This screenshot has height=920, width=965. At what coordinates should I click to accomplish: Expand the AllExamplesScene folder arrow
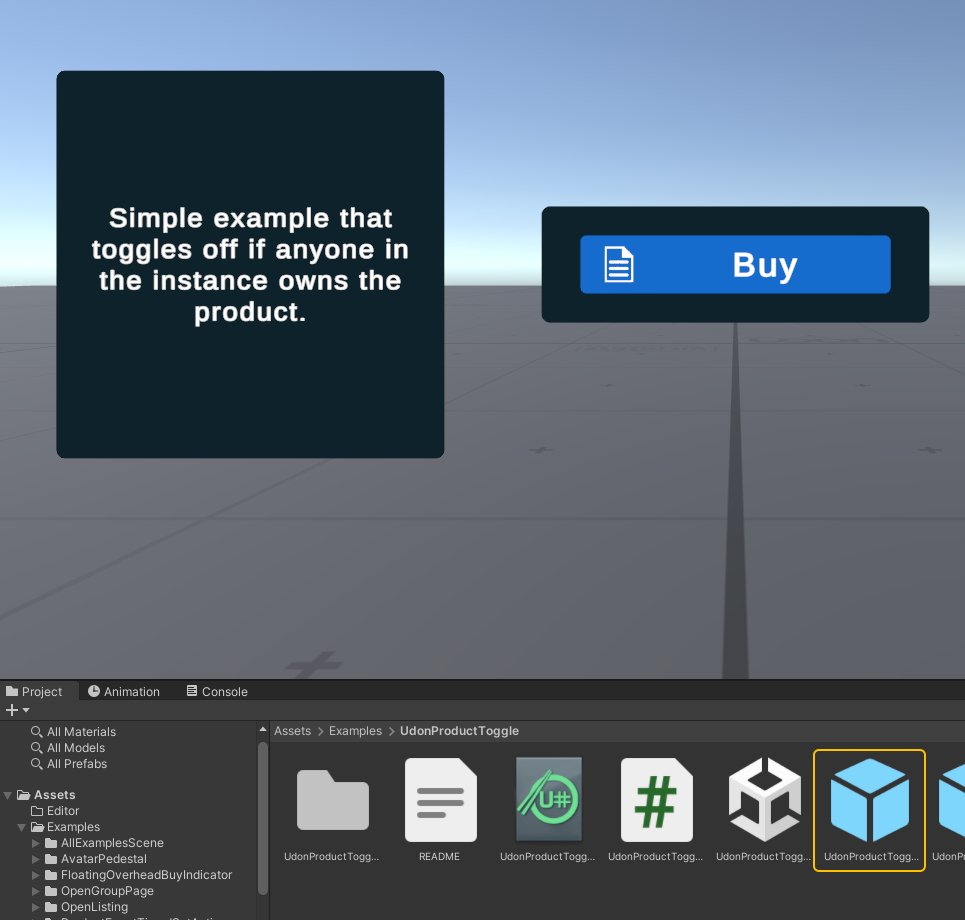(x=36, y=843)
